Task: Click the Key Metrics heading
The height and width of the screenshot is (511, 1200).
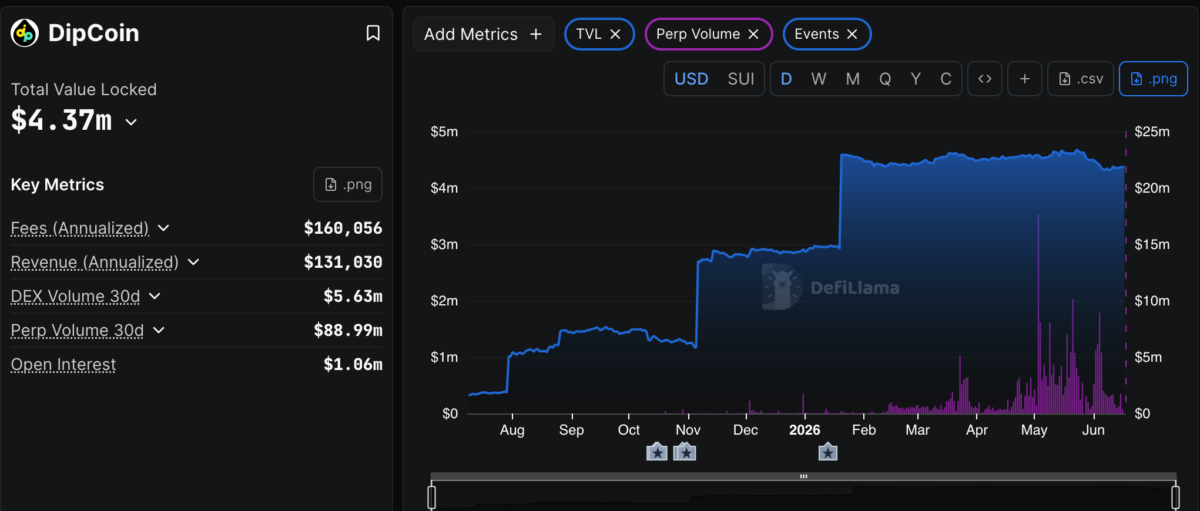Action: (x=57, y=184)
